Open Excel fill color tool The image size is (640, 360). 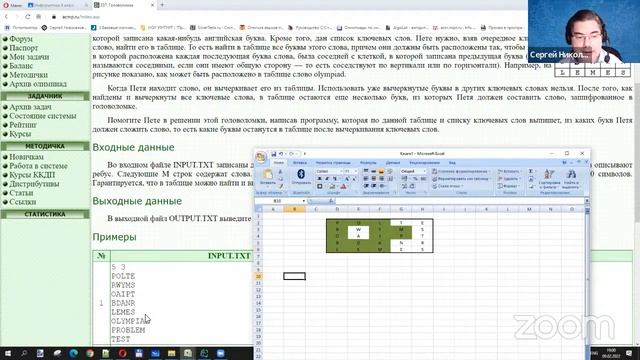point(332,186)
